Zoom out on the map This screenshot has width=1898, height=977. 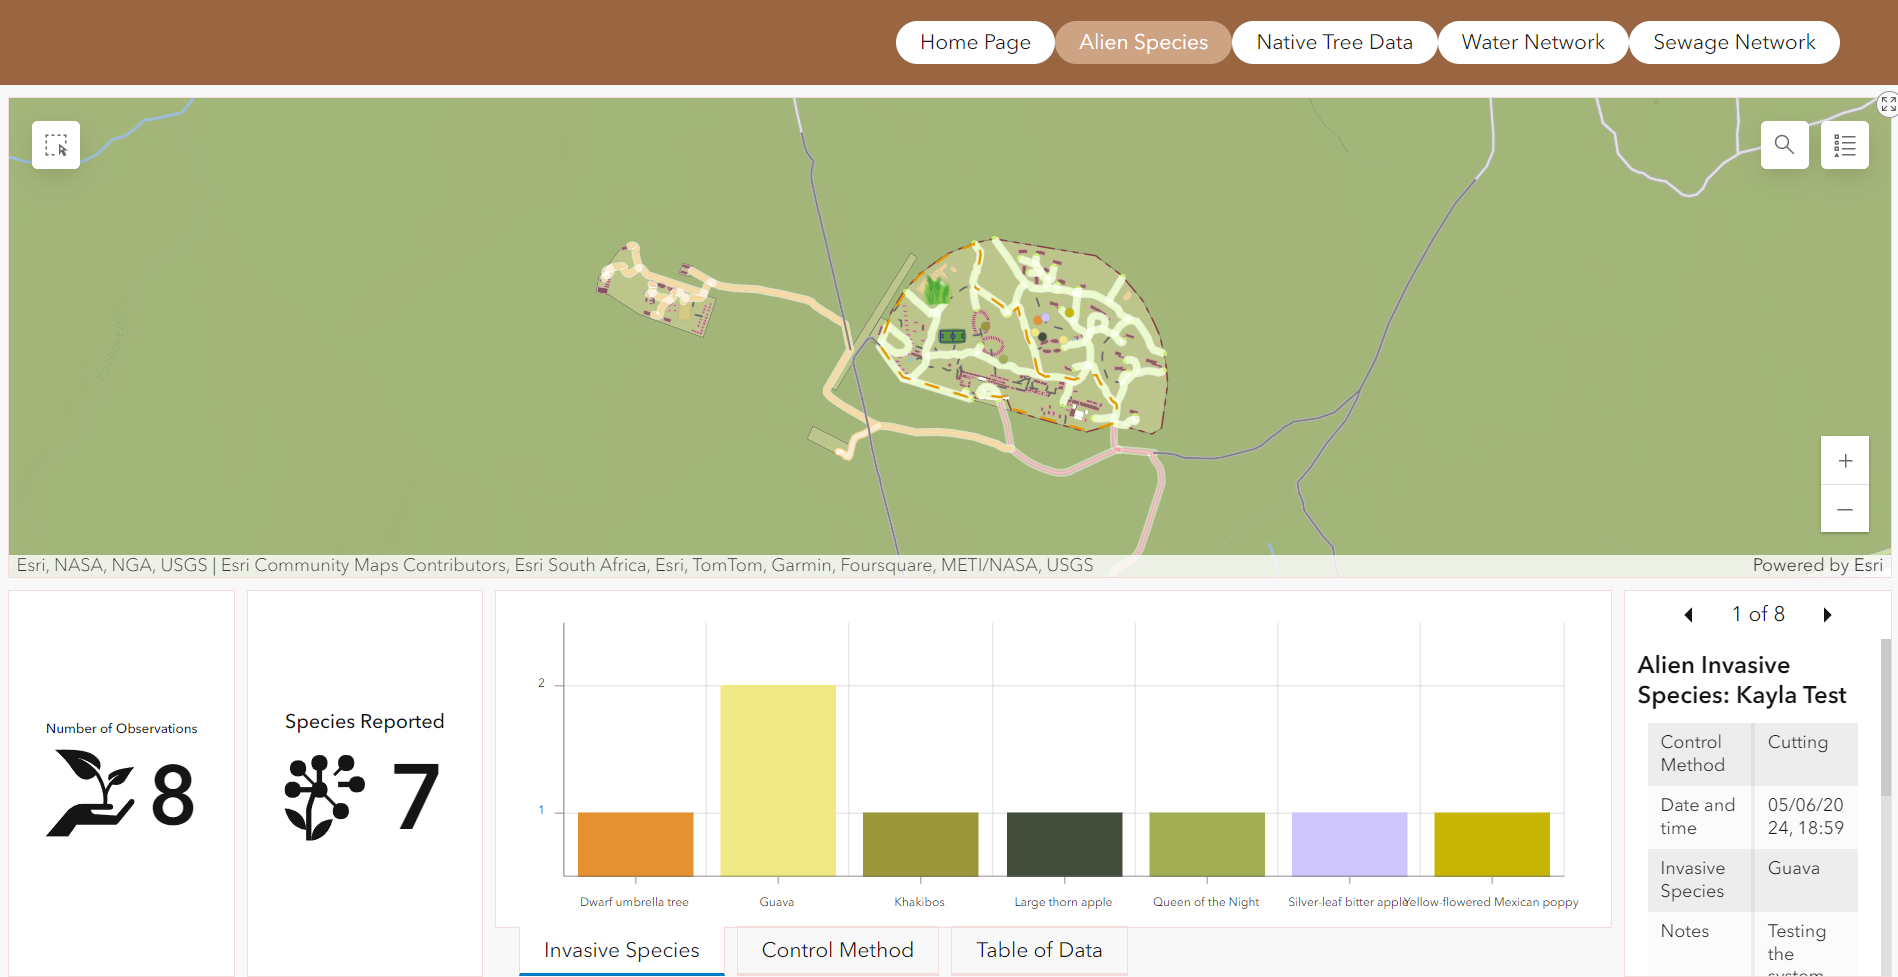coord(1845,509)
